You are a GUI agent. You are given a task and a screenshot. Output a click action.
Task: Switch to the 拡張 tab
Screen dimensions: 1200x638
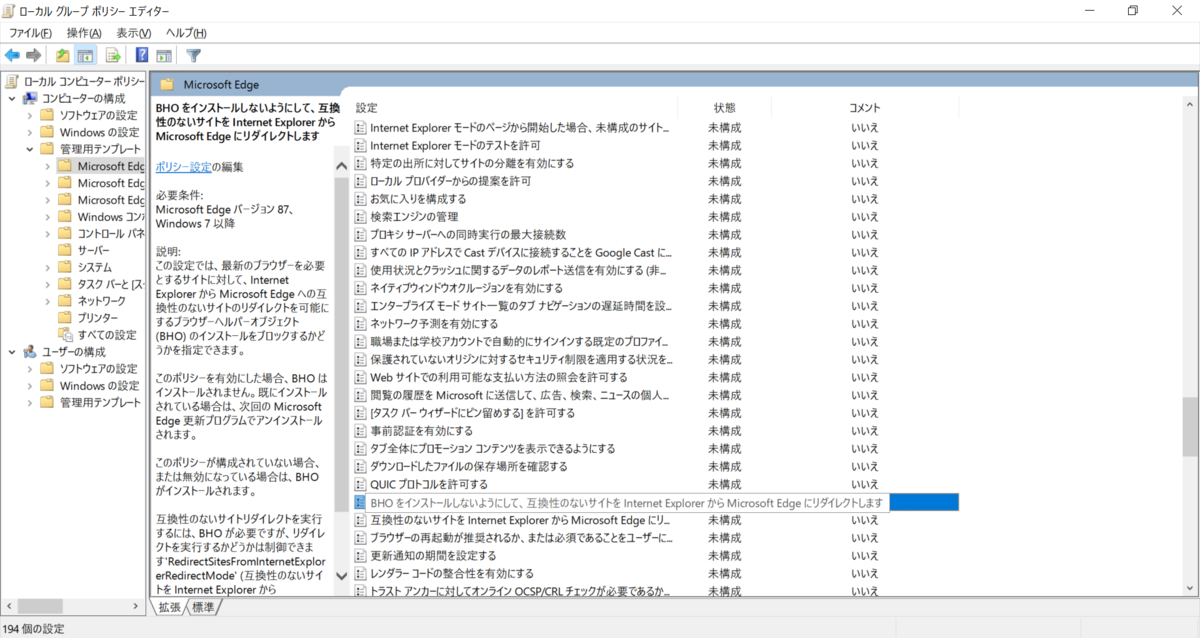[x=169, y=607]
